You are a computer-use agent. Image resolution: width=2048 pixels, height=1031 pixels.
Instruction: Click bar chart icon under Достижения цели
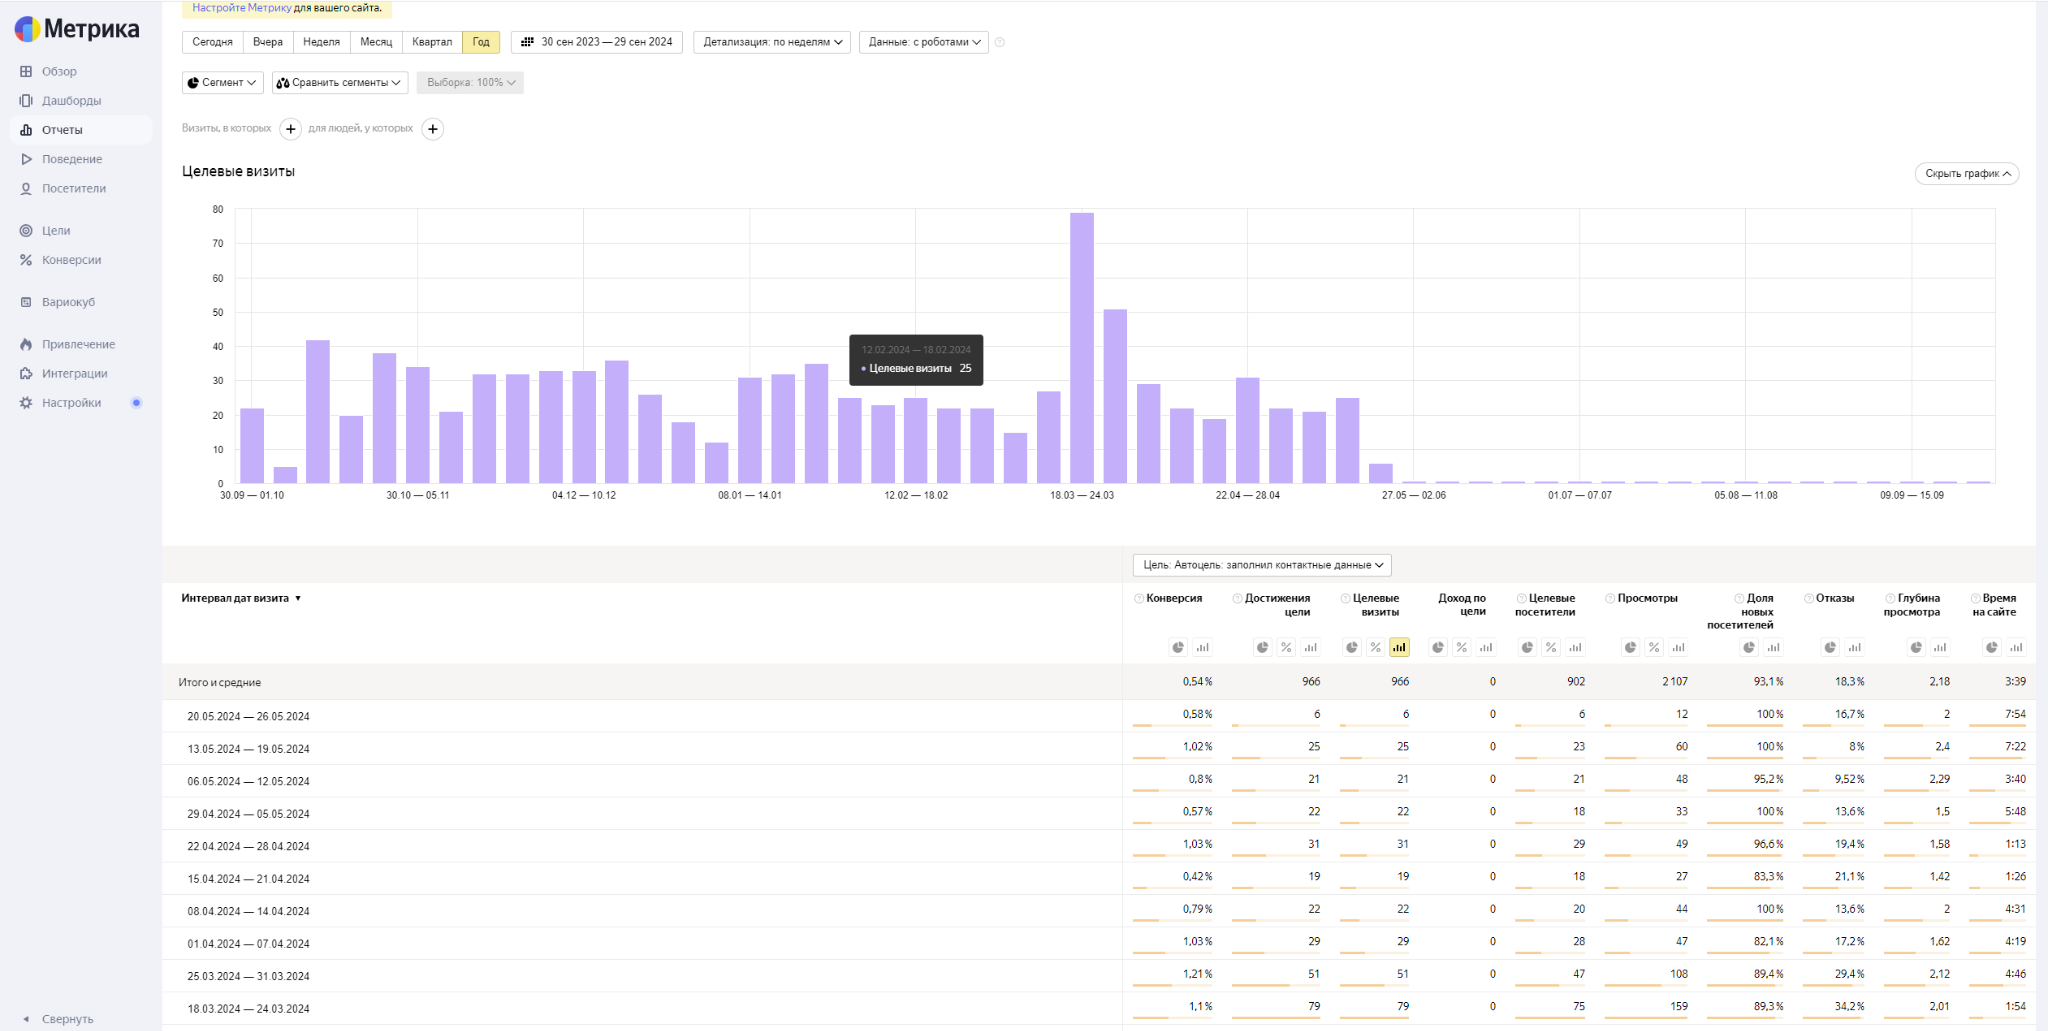1310,648
